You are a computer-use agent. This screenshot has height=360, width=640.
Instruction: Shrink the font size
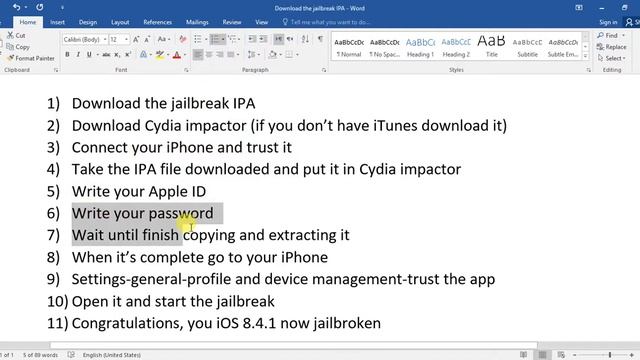(x=147, y=39)
